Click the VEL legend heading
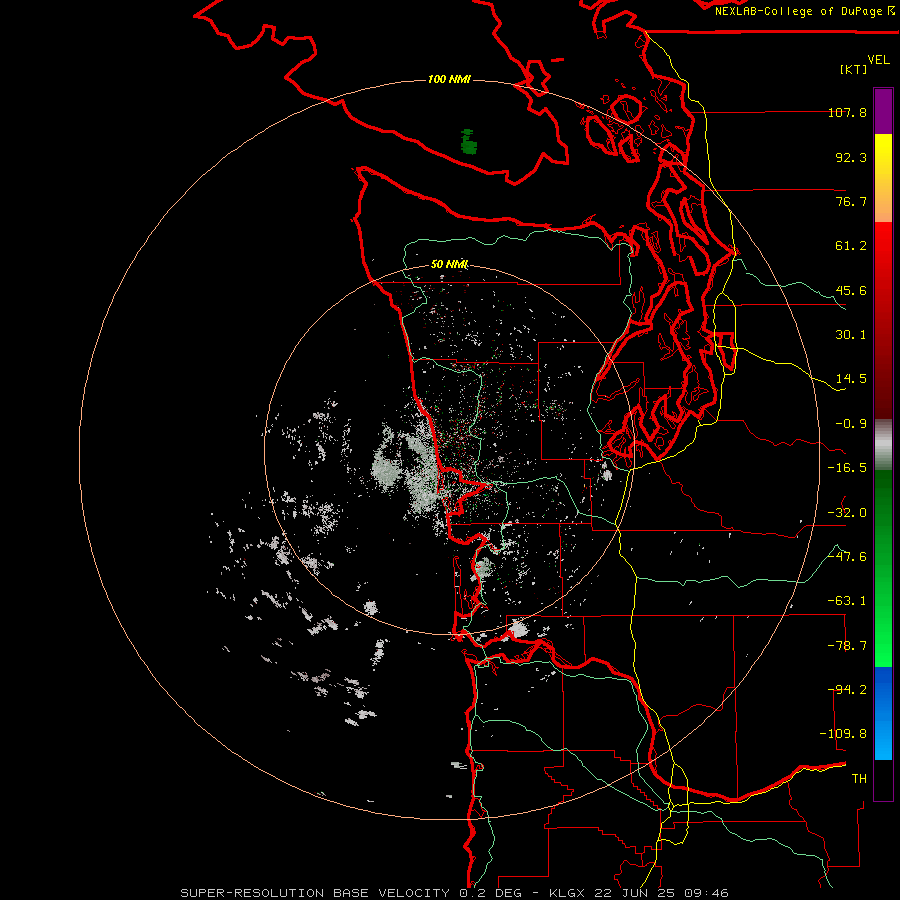 (x=878, y=60)
